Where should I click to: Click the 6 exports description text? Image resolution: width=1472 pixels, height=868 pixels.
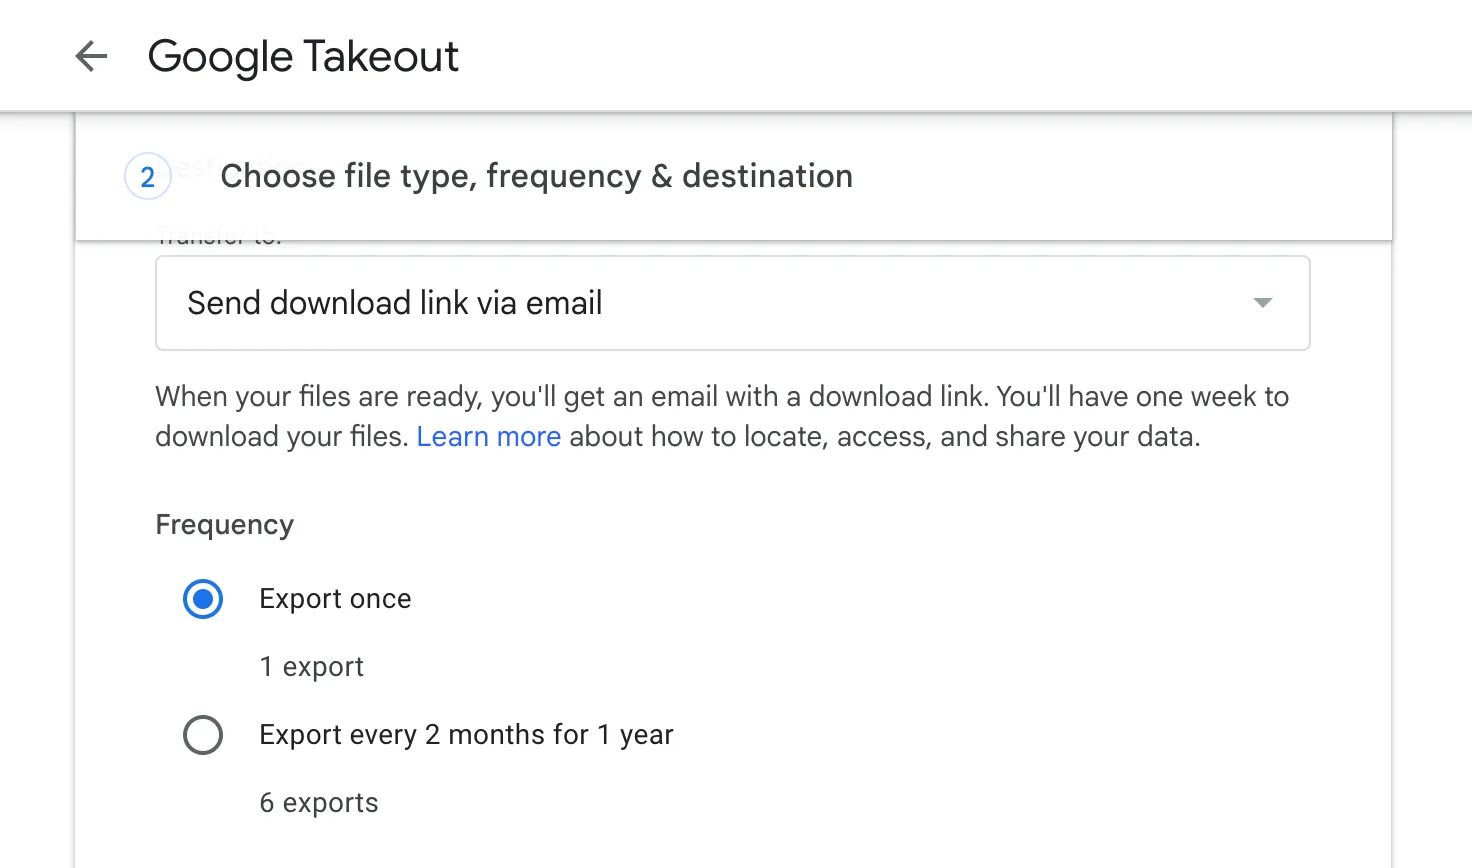318,802
